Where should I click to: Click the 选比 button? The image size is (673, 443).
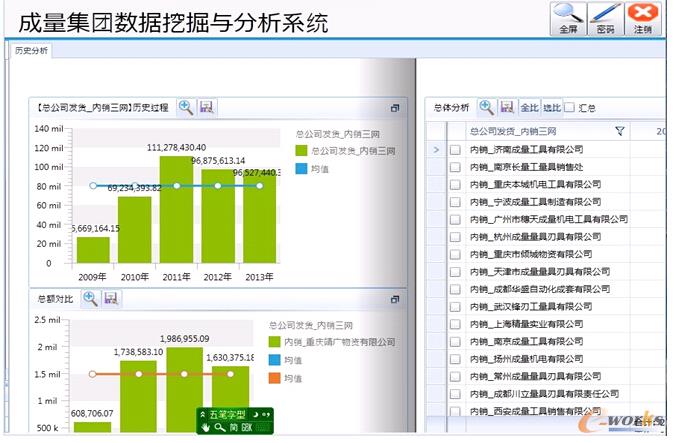click(551, 107)
